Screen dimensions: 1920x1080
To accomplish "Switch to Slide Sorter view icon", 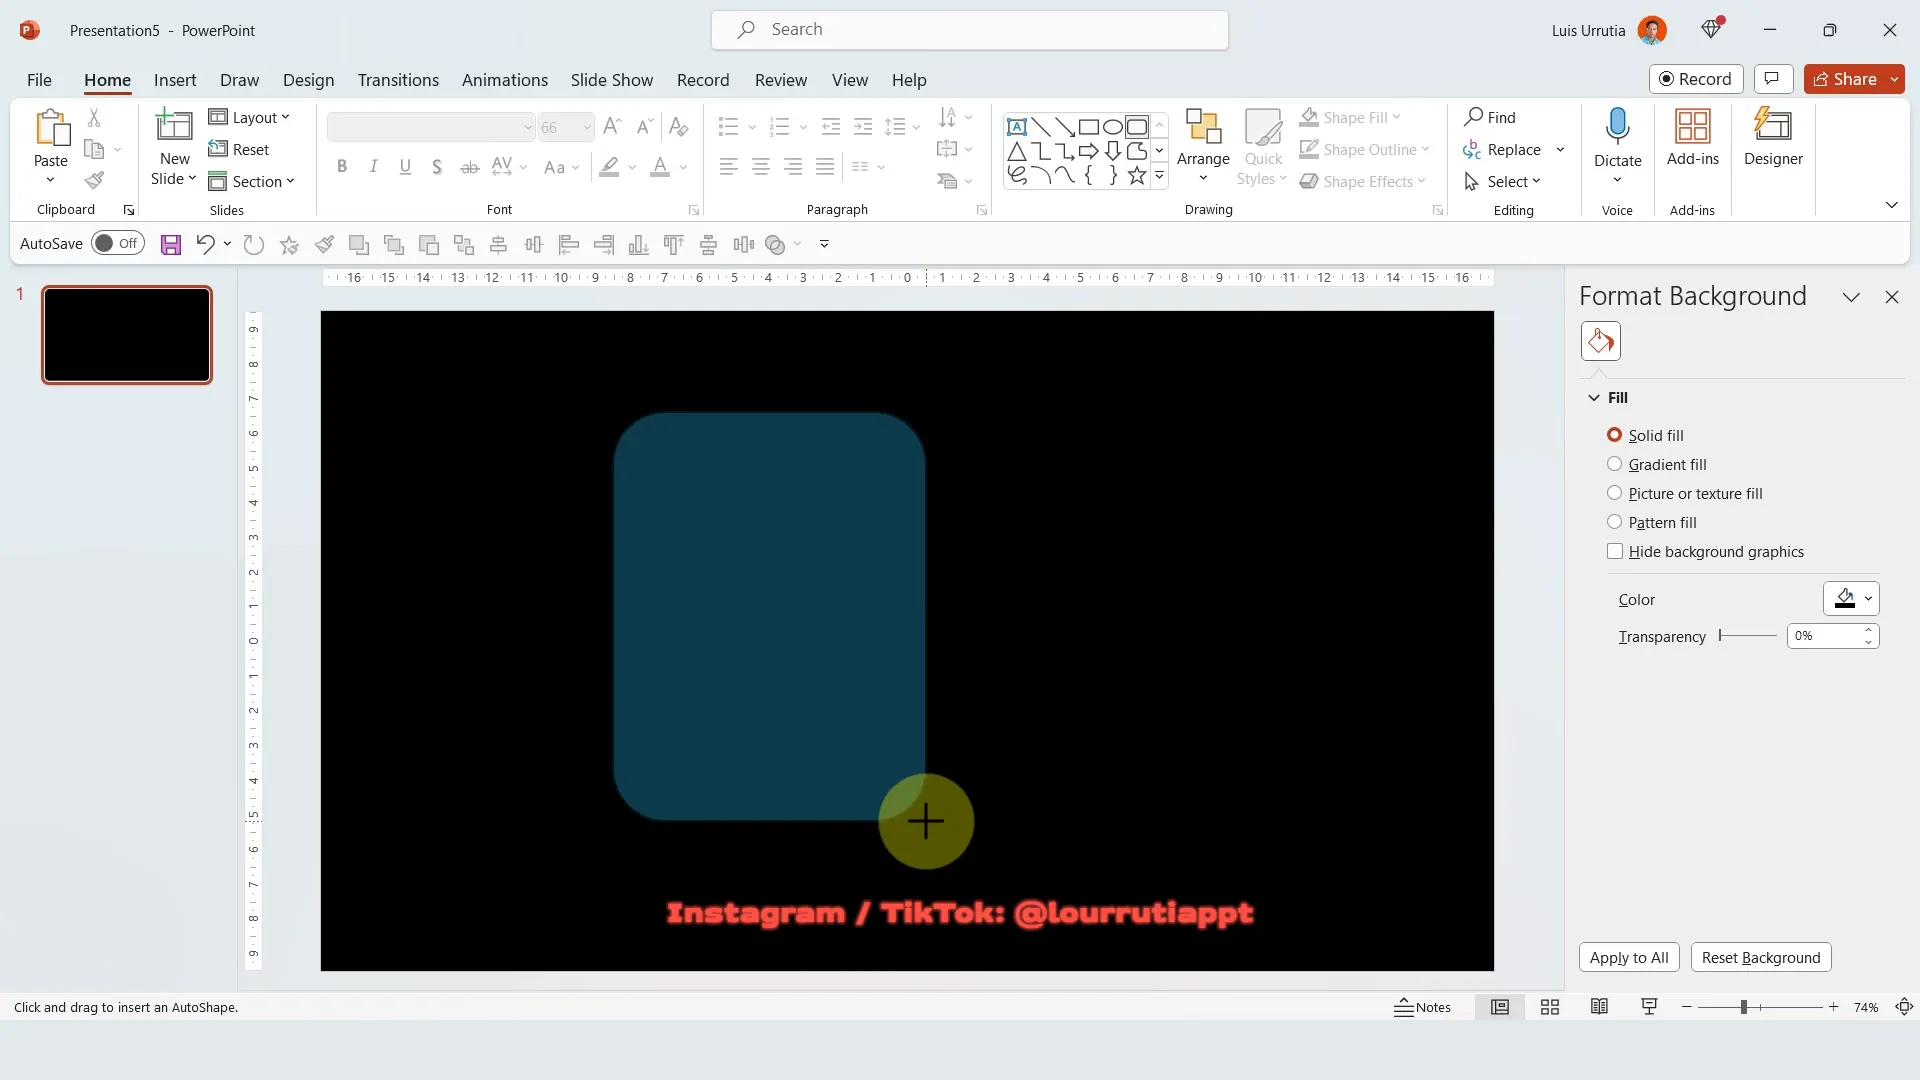I will click(x=1550, y=1007).
